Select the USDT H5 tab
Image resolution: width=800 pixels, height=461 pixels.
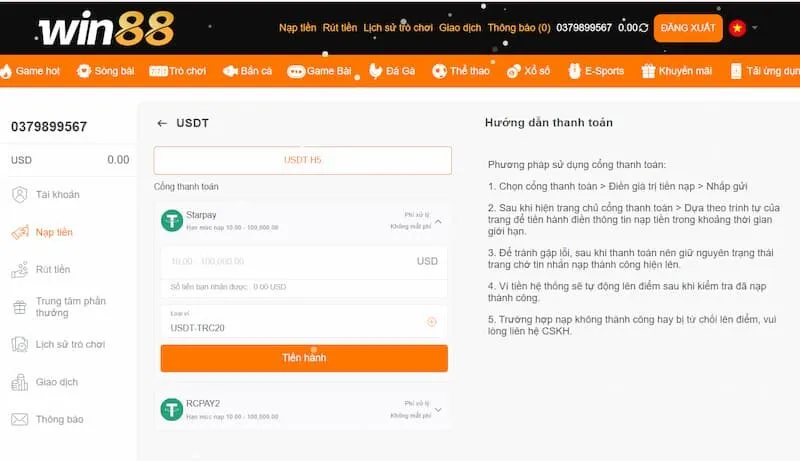[302, 160]
